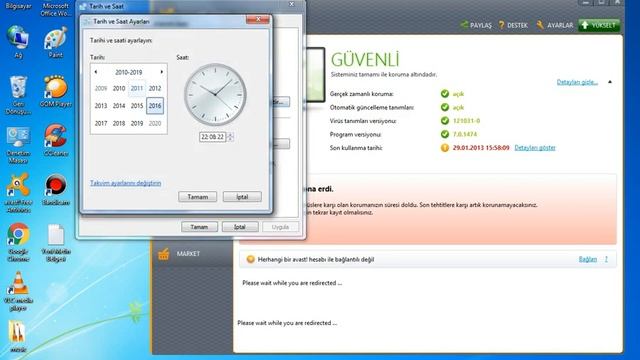Go to next decade in calendar
This screenshot has height=360, width=640.
pyautogui.click(x=162, y=72)
